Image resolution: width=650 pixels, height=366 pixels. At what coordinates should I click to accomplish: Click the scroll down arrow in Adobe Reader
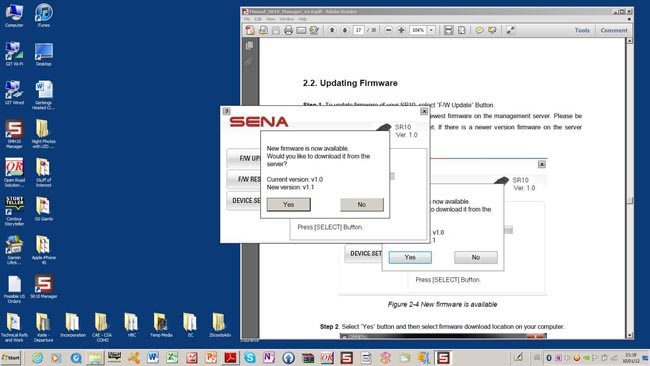(x=630, y=335)
